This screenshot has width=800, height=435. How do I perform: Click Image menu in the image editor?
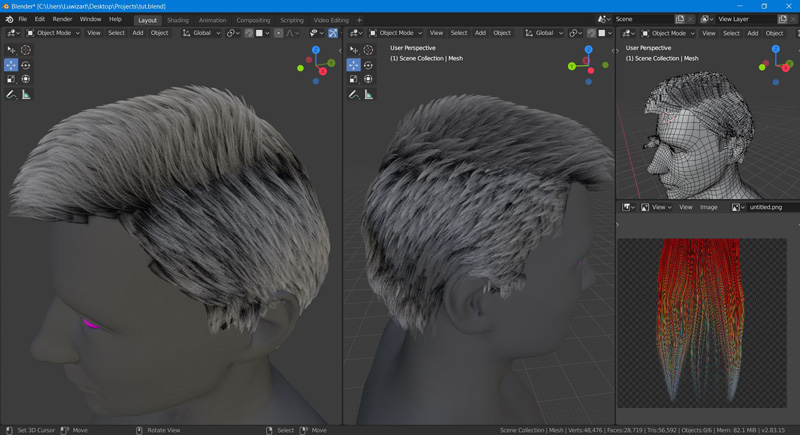click(x=709, y=207)
